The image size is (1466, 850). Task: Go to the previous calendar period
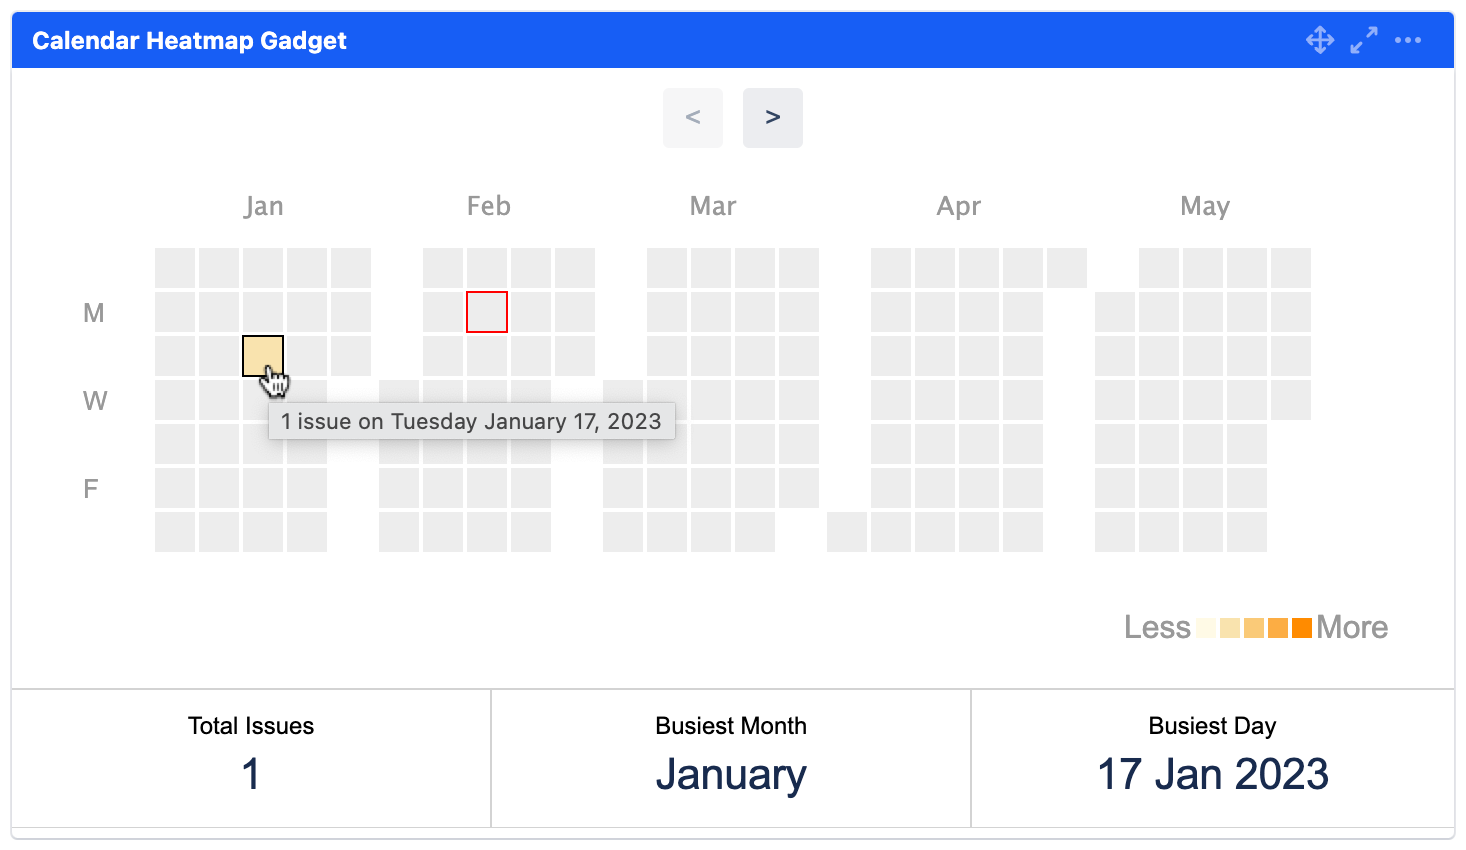693,118
